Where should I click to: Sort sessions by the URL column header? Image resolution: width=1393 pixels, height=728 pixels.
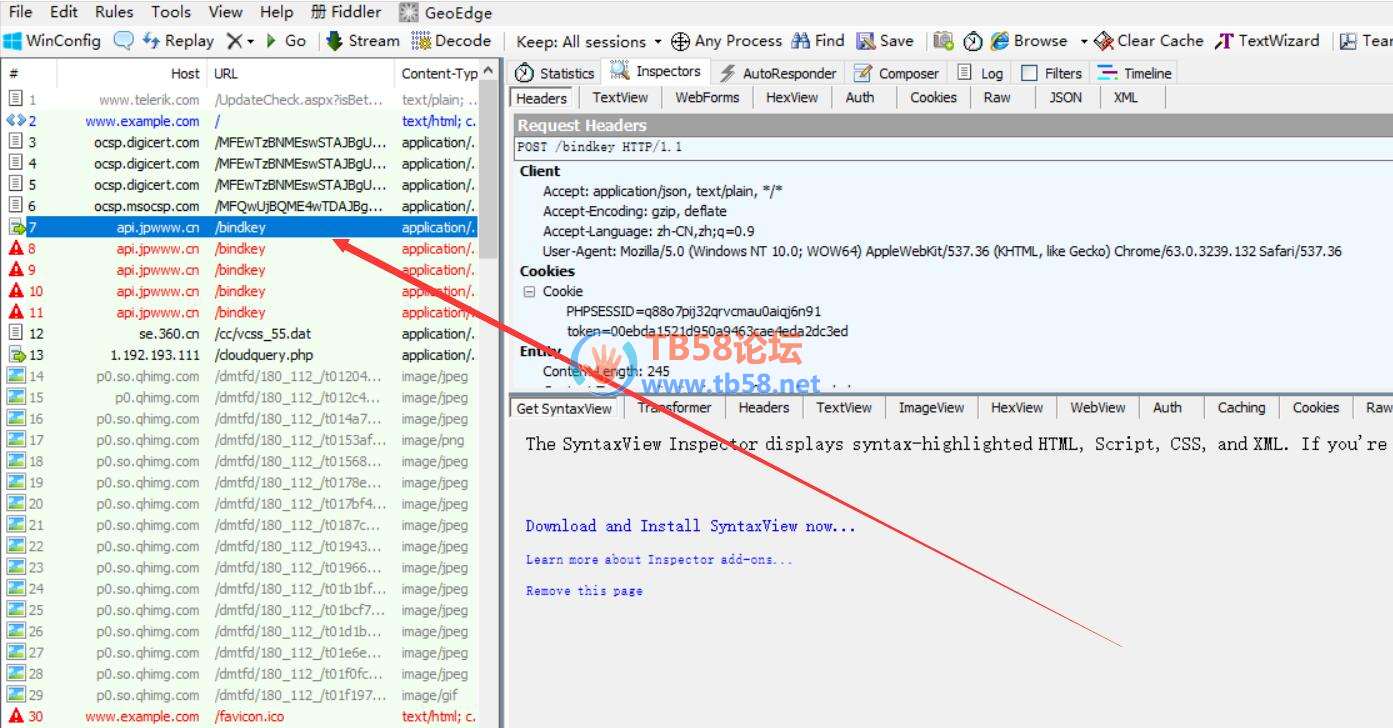[x=226, y=74]
